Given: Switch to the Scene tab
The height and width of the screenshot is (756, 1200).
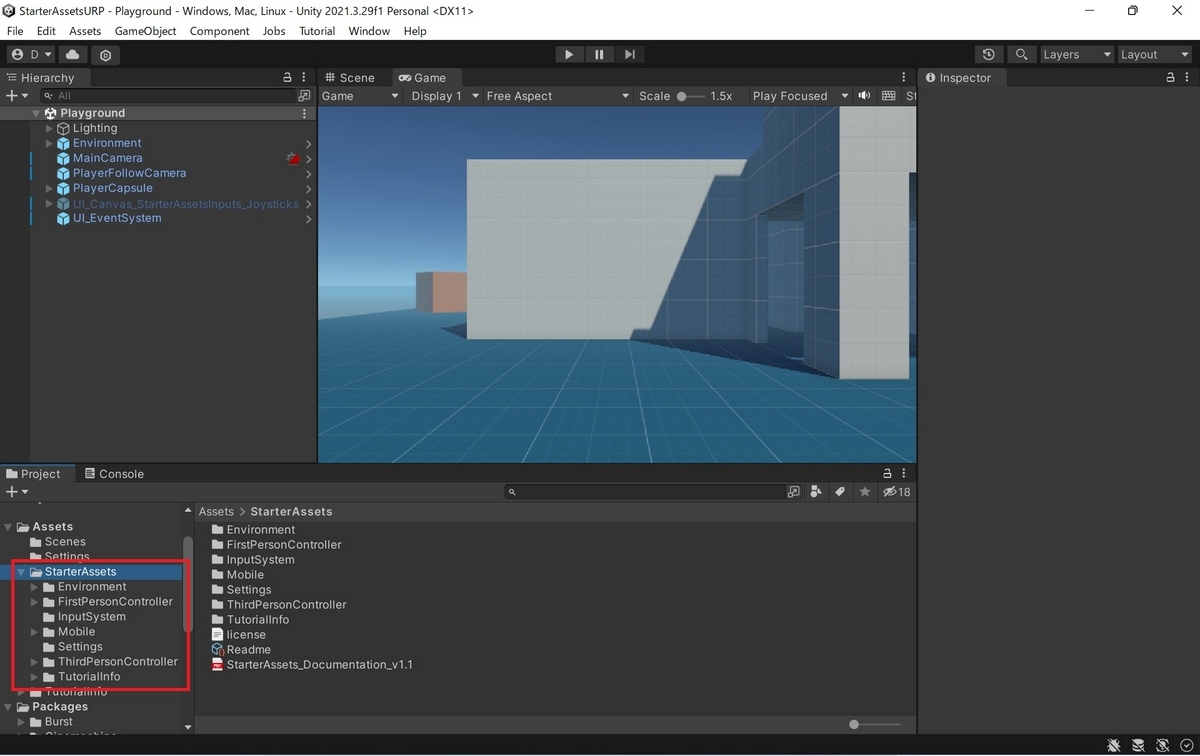Looking at the screenshot, I should 349,78.
